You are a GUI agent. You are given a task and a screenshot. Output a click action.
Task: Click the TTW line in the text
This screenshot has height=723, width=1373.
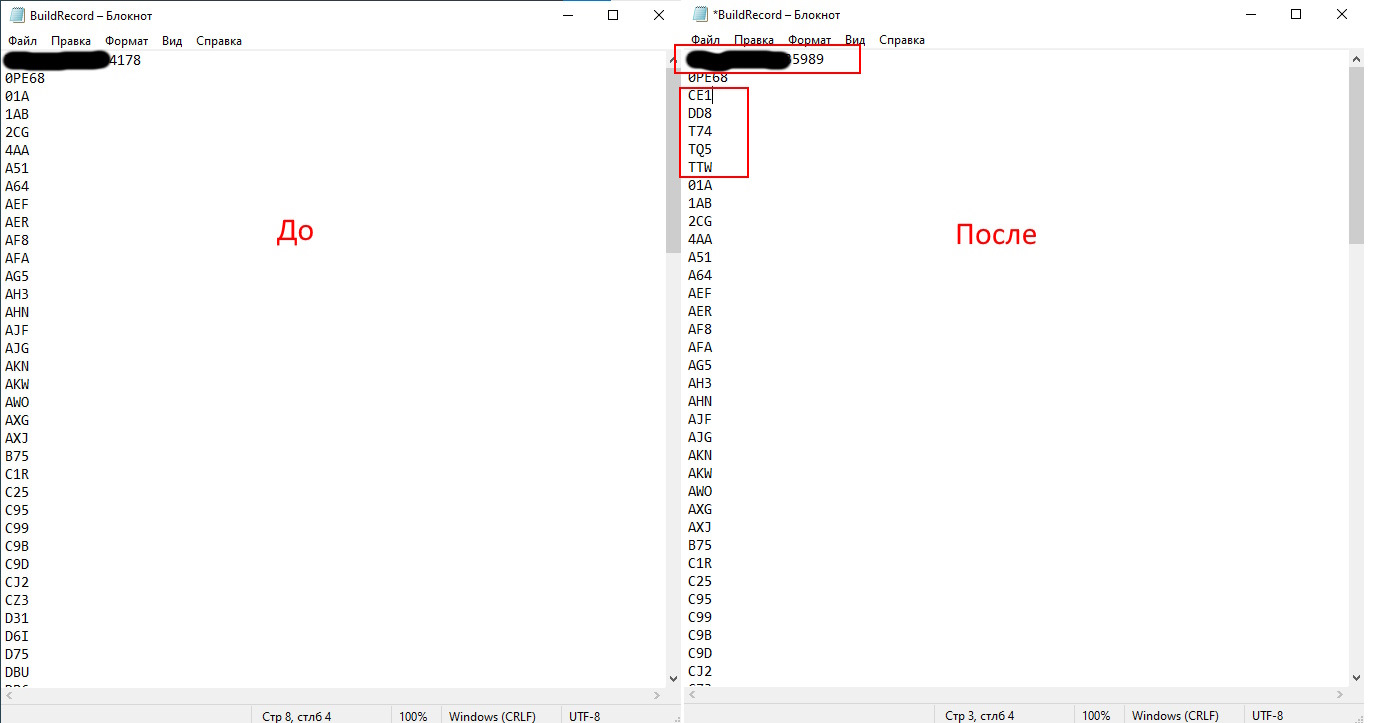pos(700,167)
